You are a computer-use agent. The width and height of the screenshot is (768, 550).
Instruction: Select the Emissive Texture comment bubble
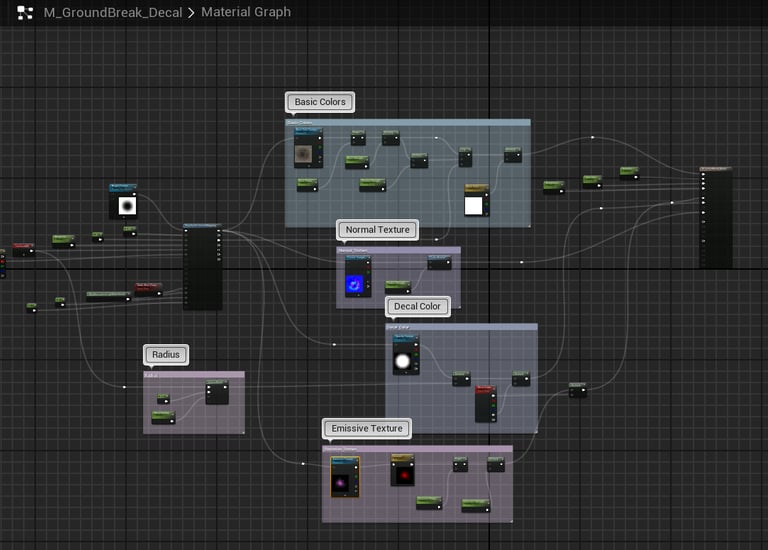pyautogui.click(x=367, y=428)
